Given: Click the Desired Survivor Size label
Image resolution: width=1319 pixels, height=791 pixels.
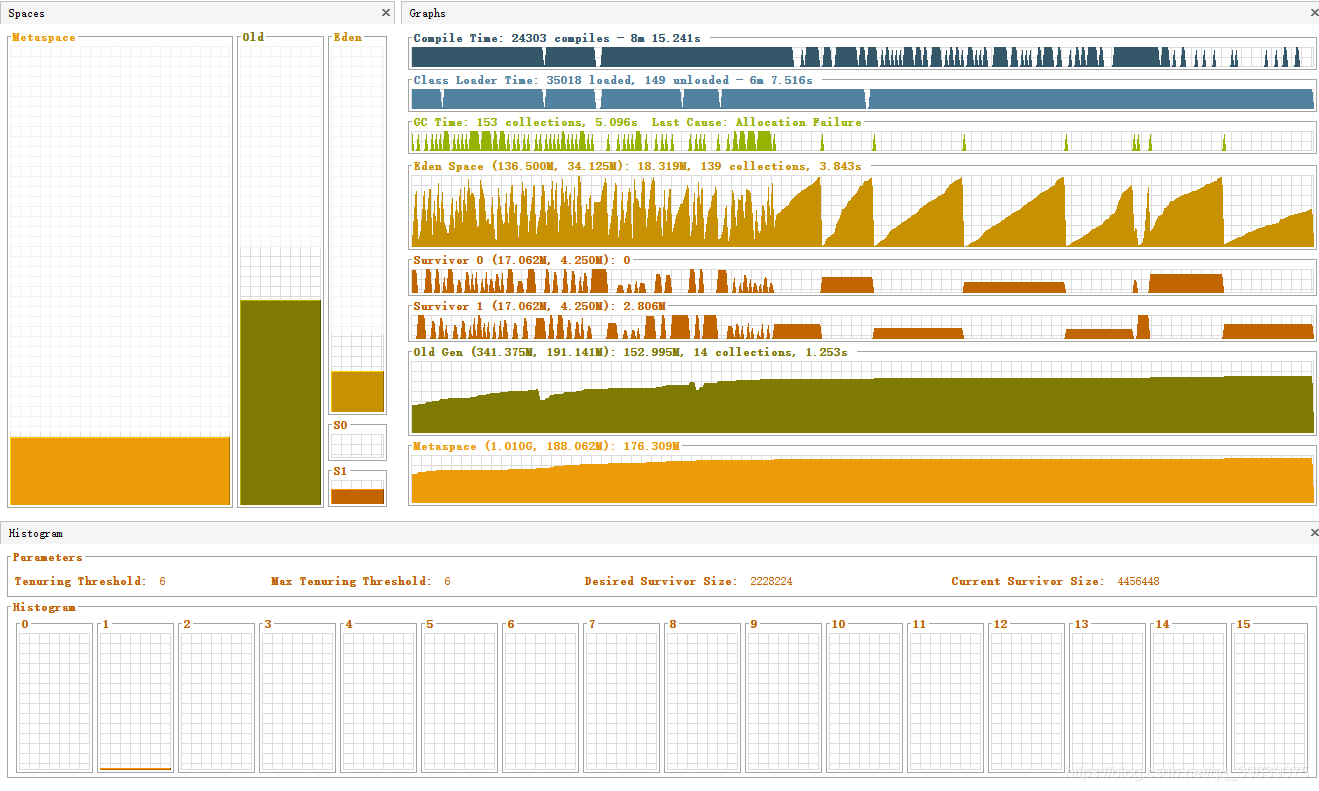Looking at the screenshot, I should pos(660,581).
